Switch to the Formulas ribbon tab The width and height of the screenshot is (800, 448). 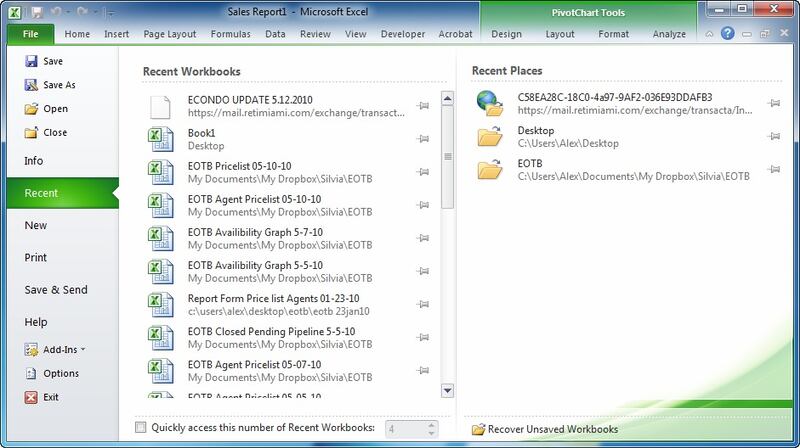230,34
